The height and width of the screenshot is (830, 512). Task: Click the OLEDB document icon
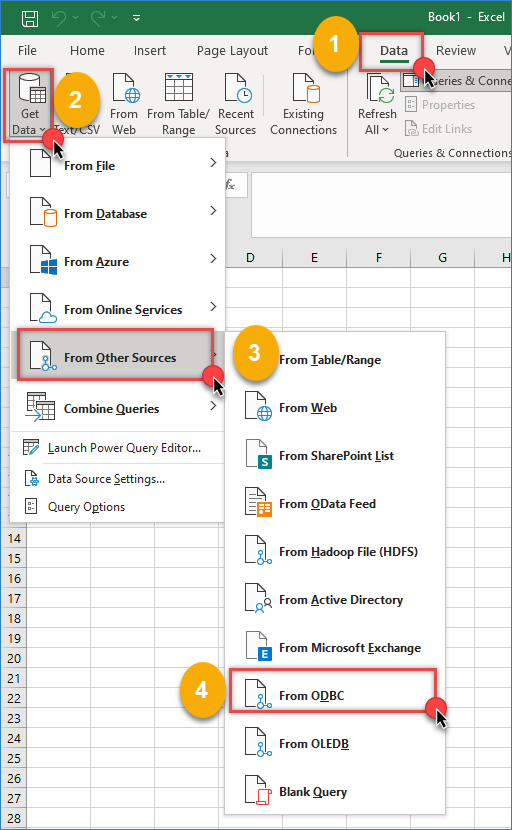click(258, 743)
